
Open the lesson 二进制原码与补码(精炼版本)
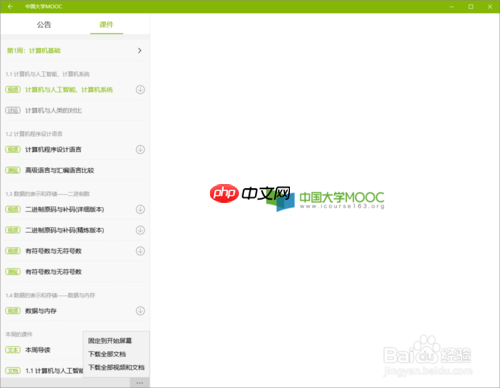65,230
